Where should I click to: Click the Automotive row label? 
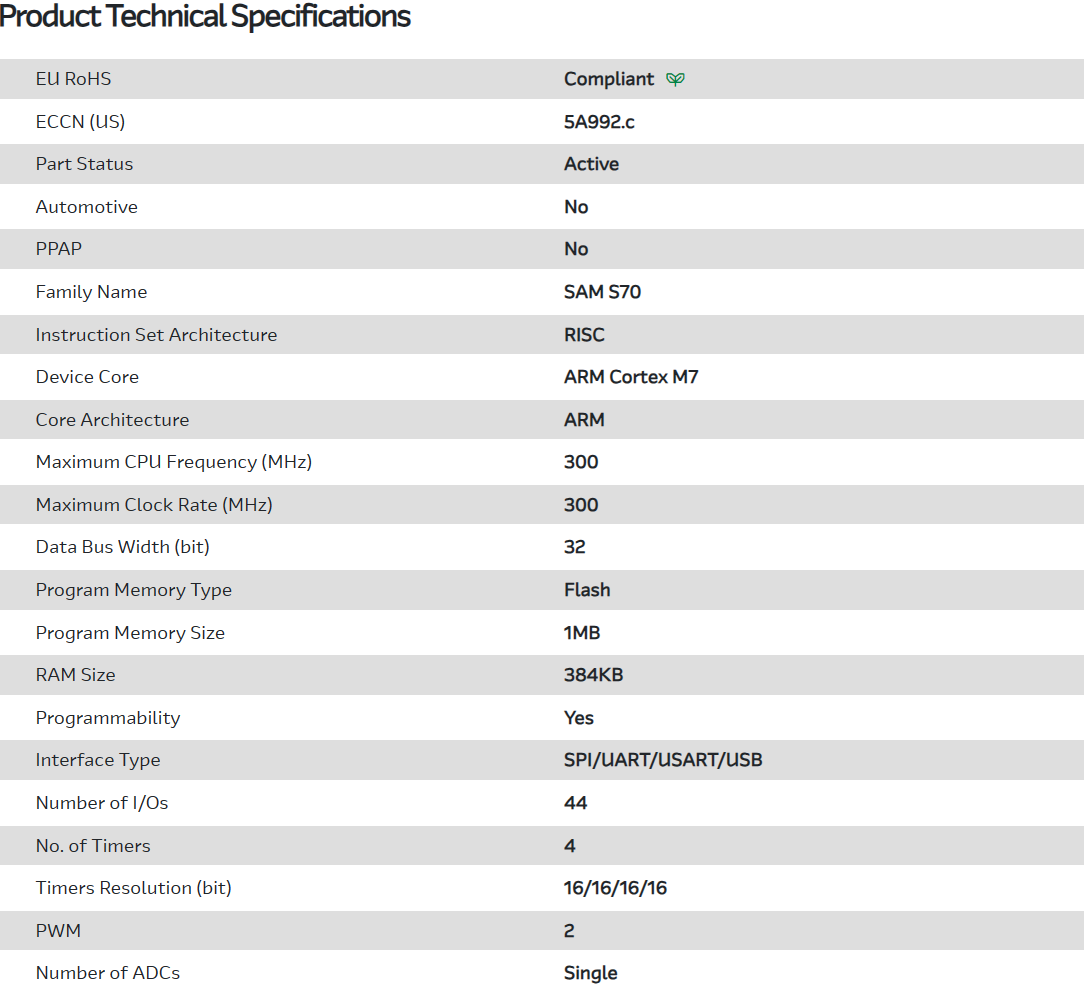tap(86, 207)
